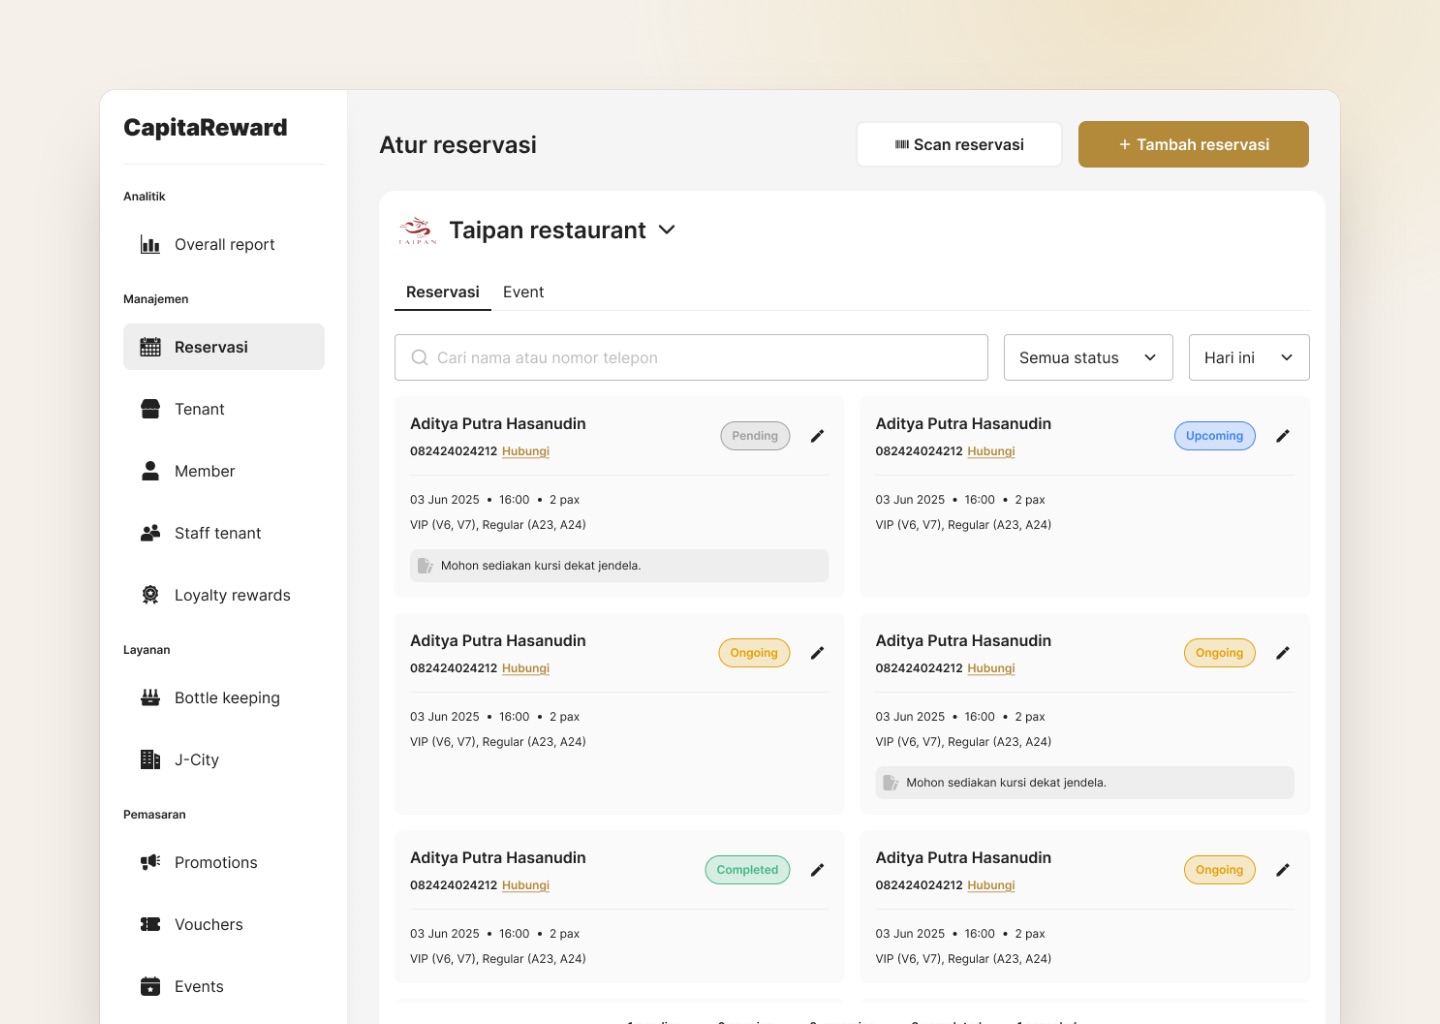Viewport: 1440px width, 1024px height.
Task: Open the Semua status filter dropdown
Action: (1088, 357)
